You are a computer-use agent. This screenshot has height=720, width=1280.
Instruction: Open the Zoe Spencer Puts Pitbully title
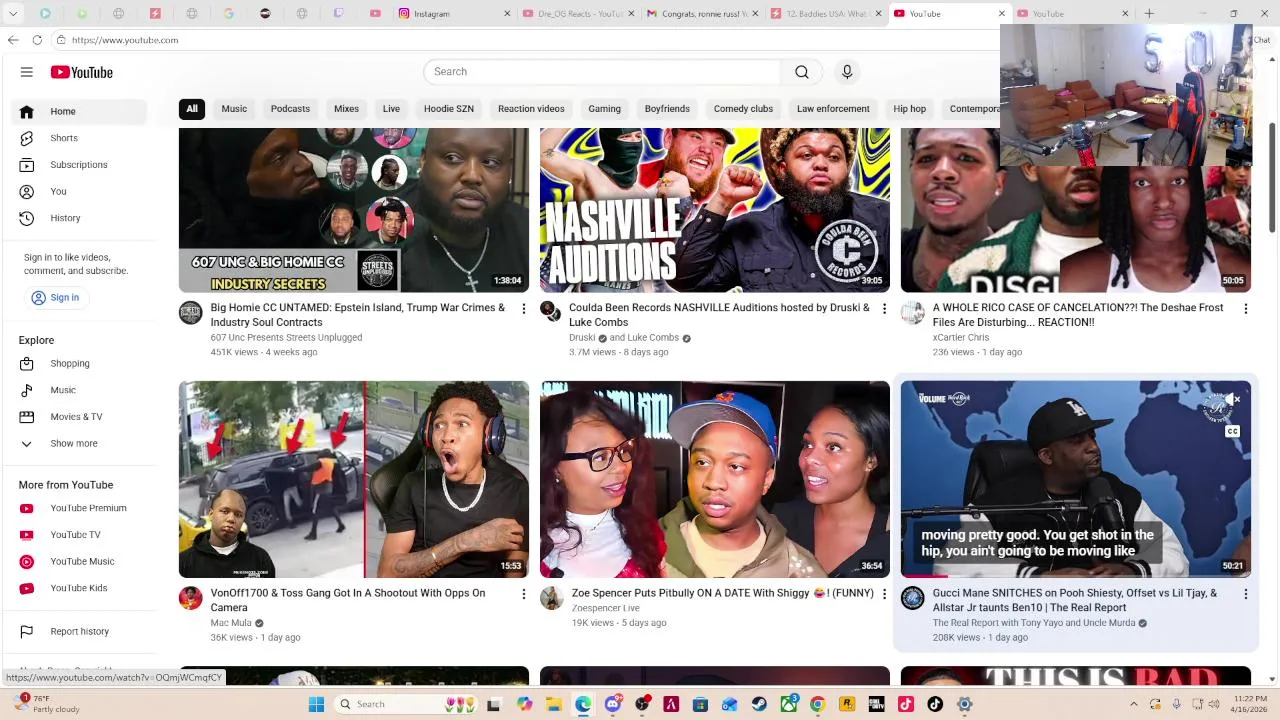coord(723,593)
